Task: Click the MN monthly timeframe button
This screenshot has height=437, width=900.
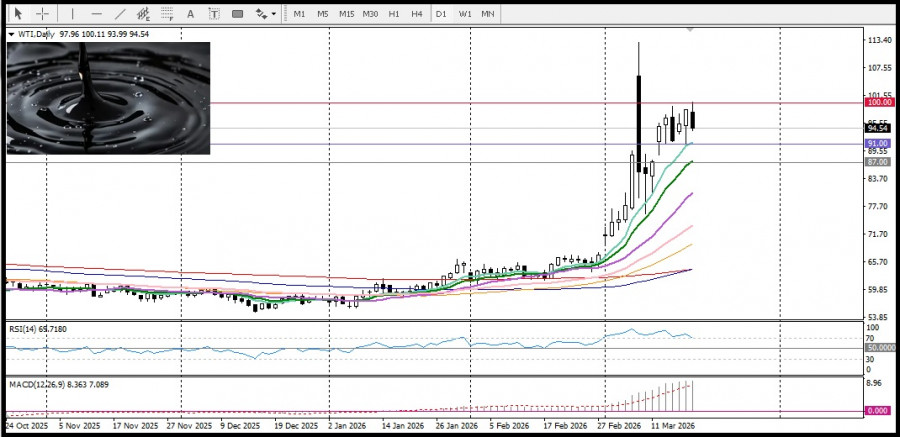Action: coord(487,14)
